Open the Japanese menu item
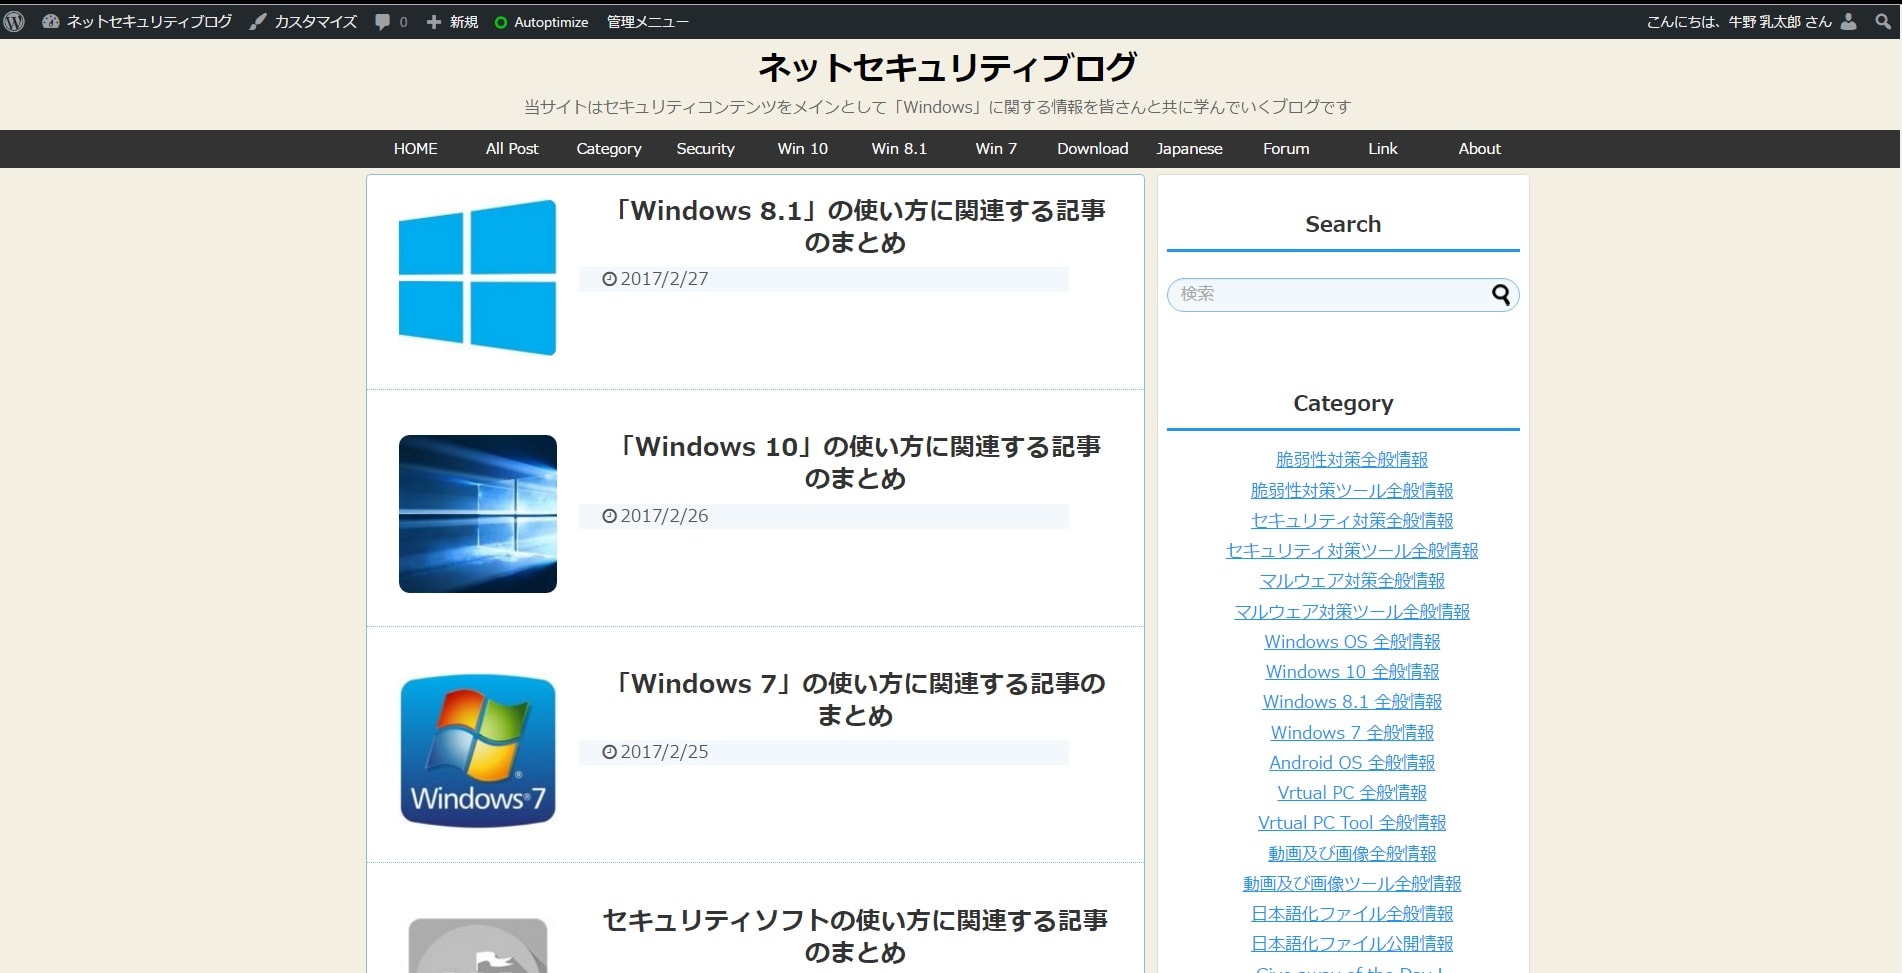Viewport: 1902px width, 973px height. pyautogui.click(x=1189, y=149)
